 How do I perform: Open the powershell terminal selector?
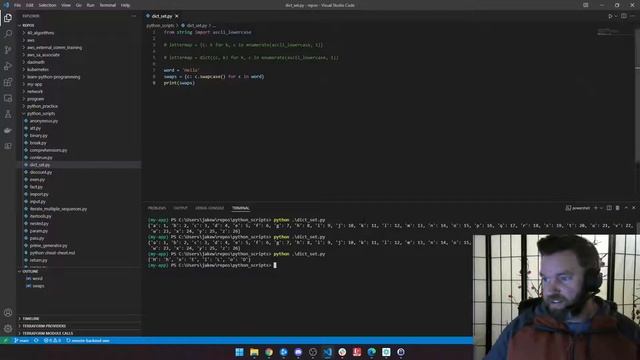pyautogui.click(x=578, y=208)
